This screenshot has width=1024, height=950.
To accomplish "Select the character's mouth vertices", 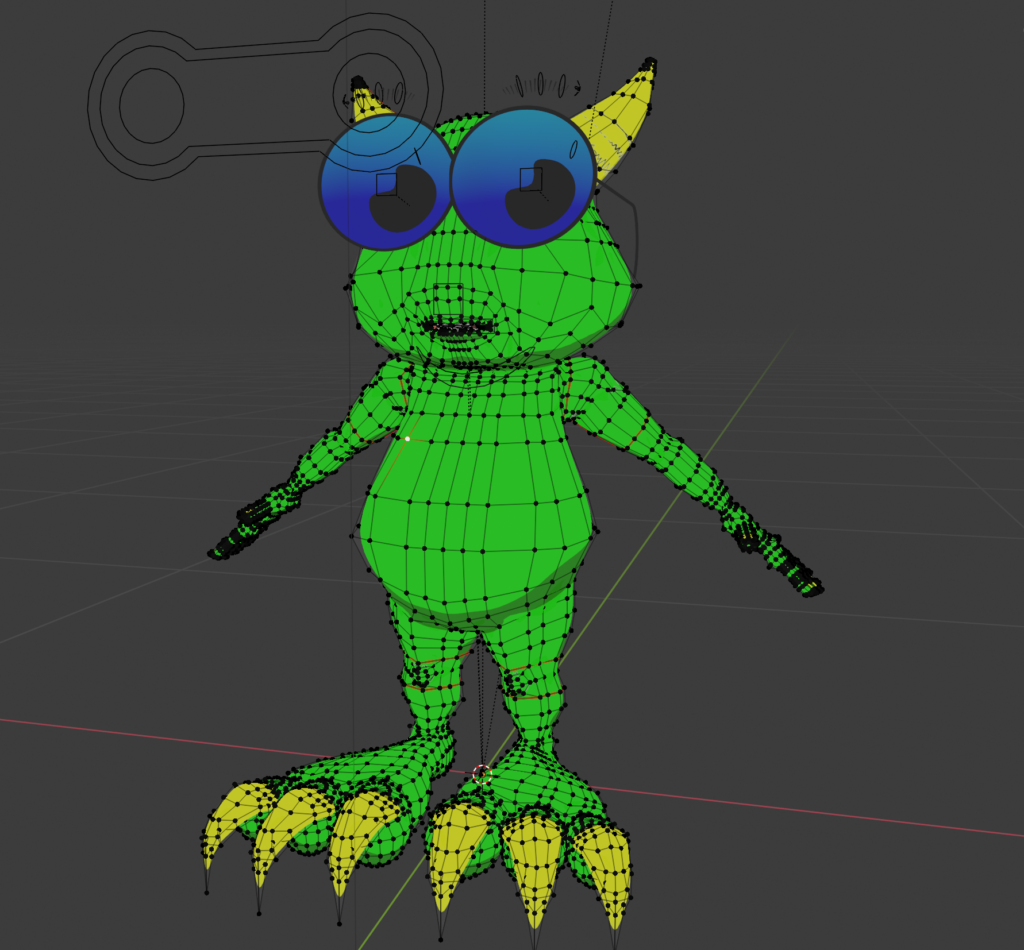I will tap(457, 327).
